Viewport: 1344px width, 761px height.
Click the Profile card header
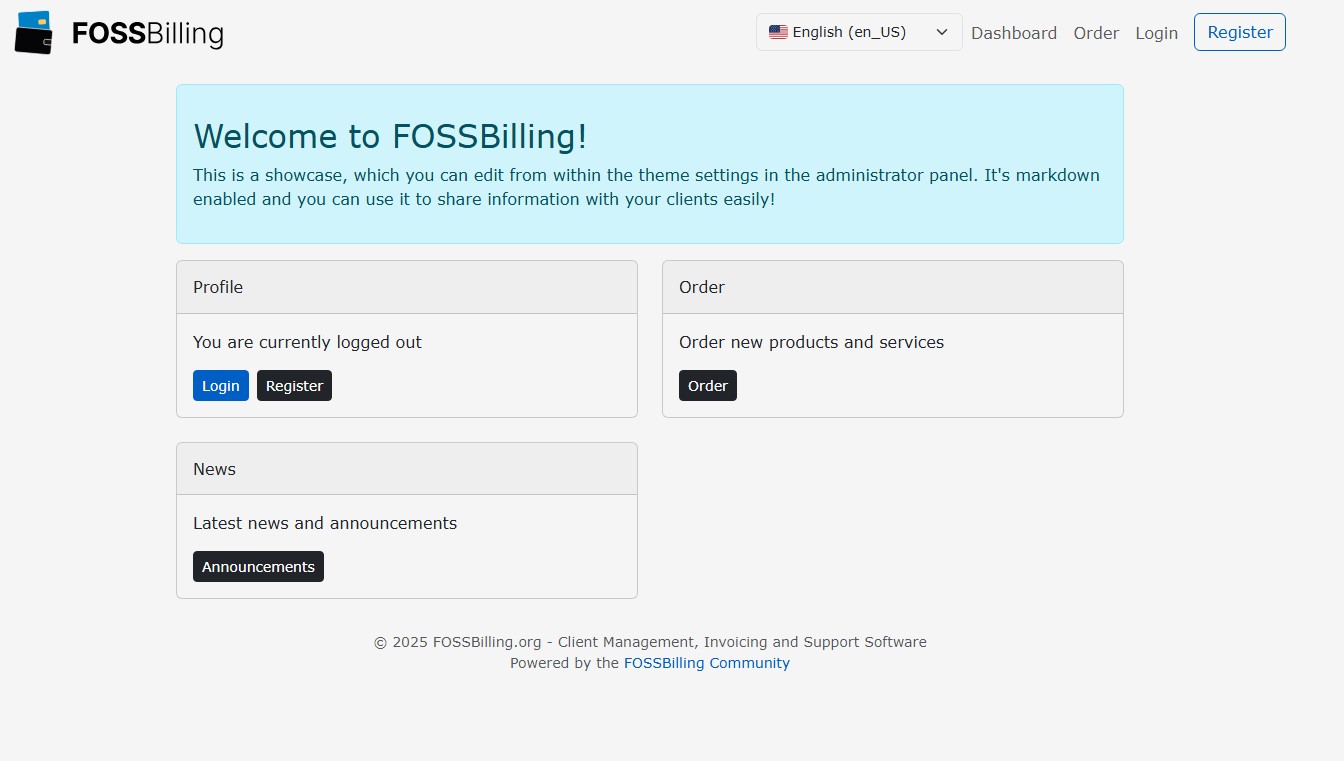click(407, 287)
